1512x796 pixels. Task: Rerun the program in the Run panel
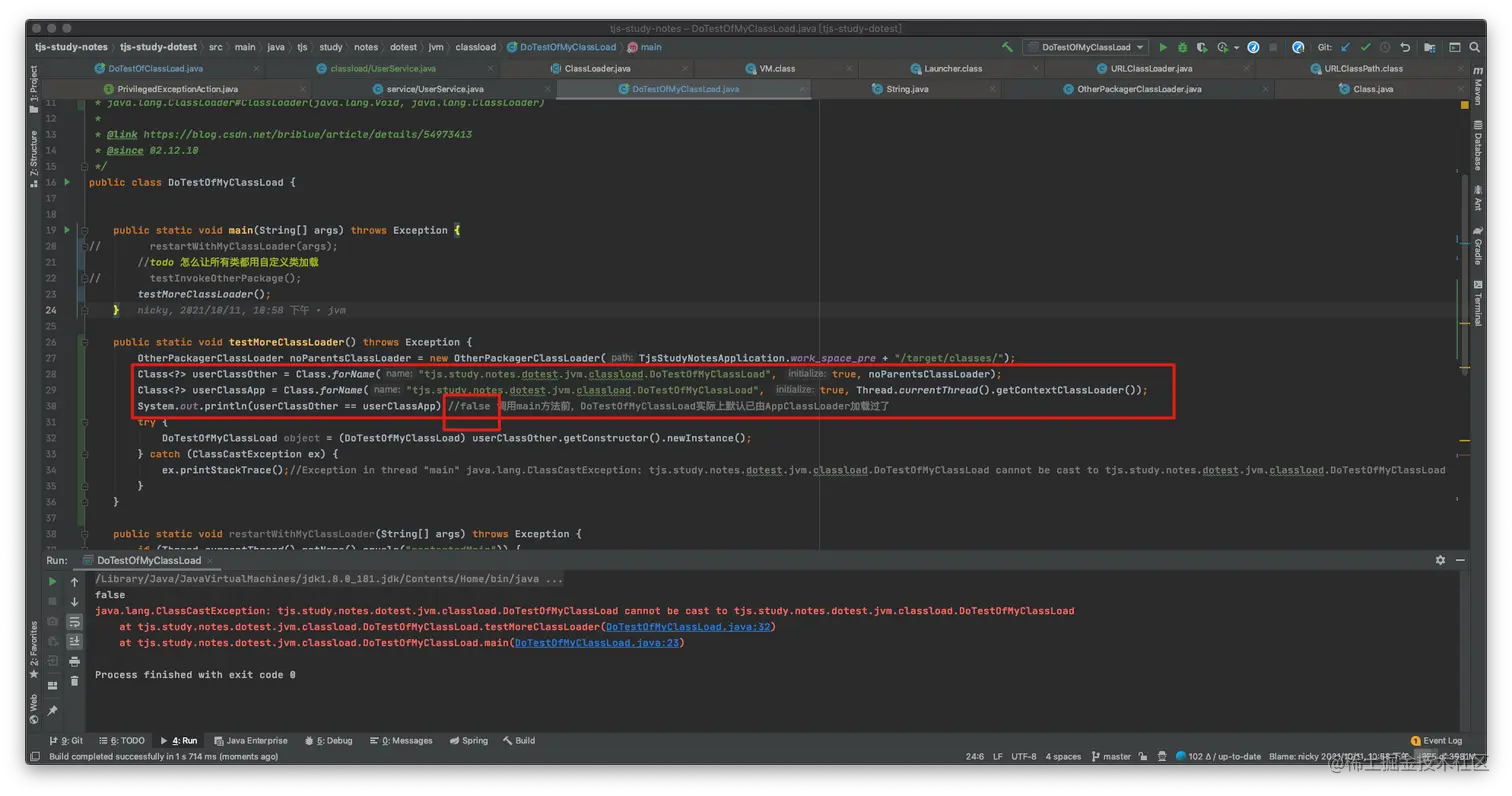pyautogui.click(x=53, y=581)
